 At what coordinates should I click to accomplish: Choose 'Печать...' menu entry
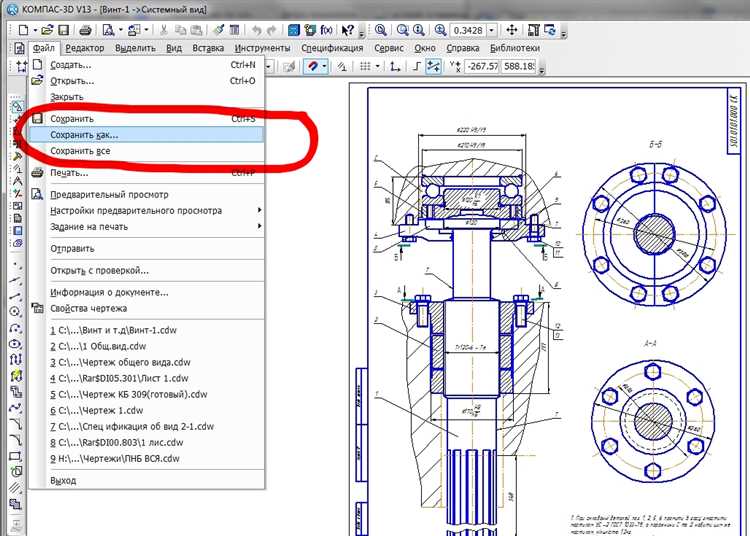coord(146,173)
